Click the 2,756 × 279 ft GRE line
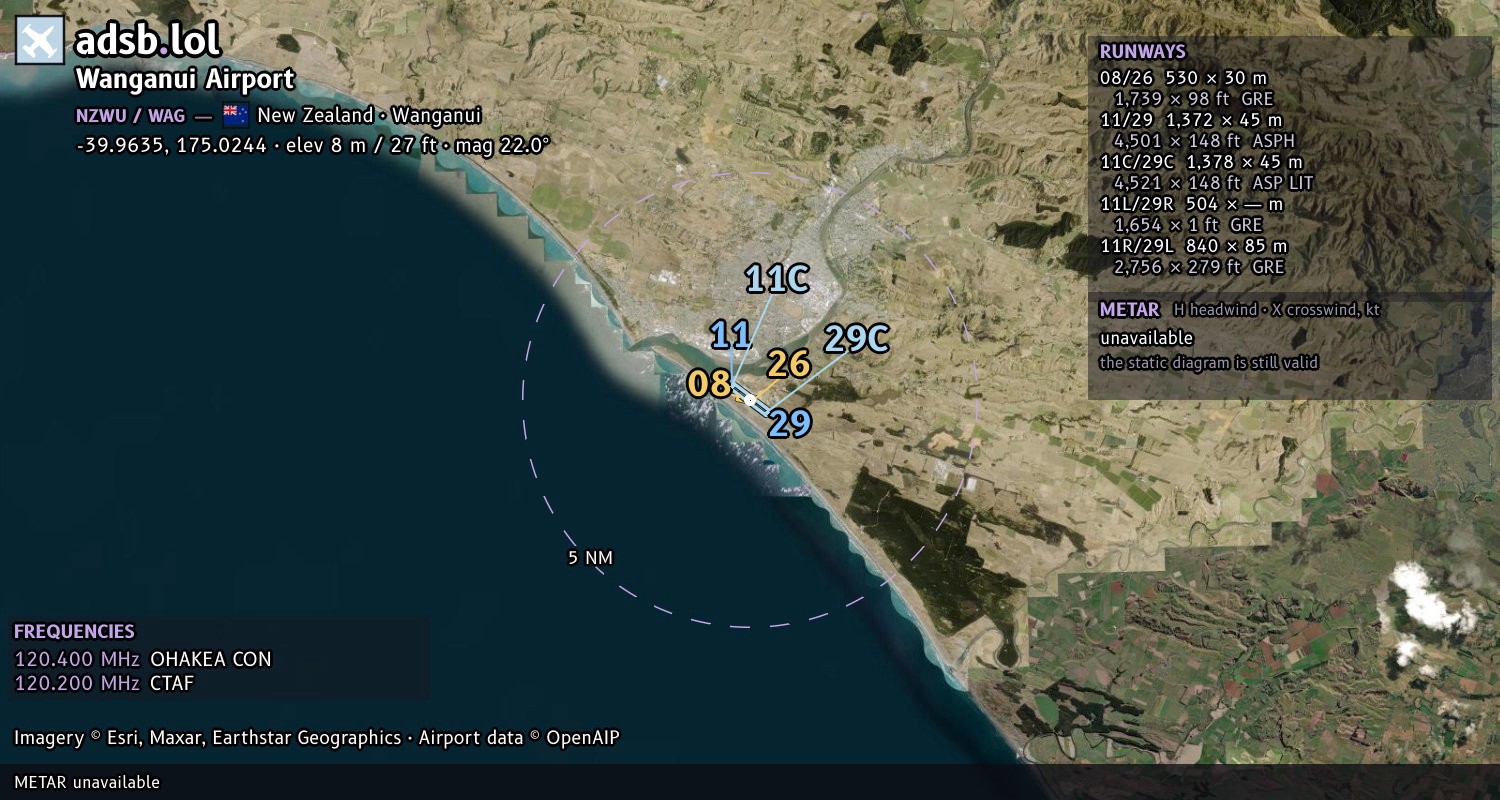Screen dimensions: 1500x800 click(x=1198, y=267)
